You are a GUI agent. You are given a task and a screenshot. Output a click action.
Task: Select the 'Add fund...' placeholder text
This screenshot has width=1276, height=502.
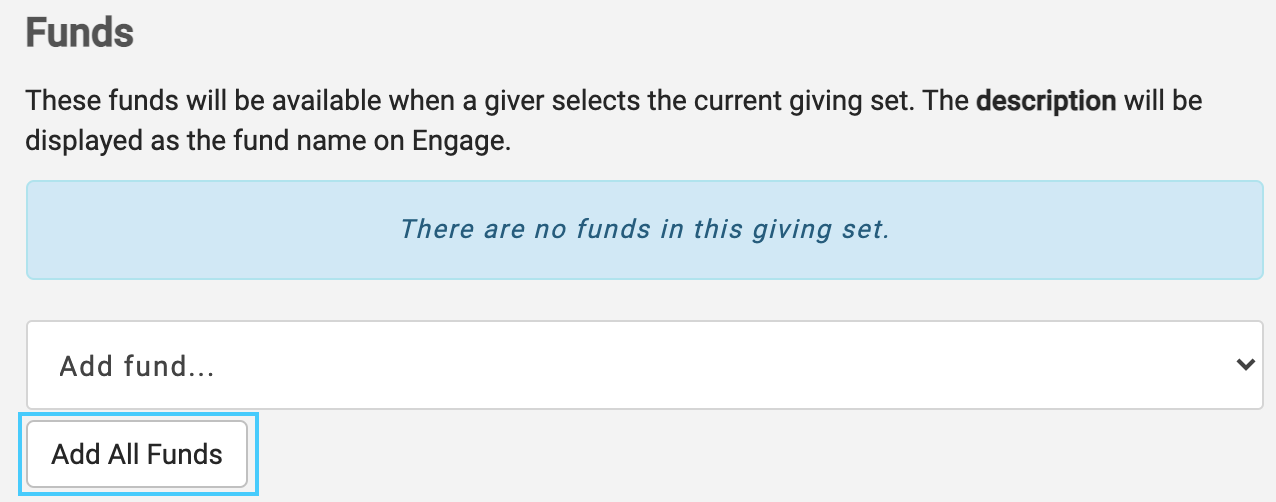tap(138, 366)
